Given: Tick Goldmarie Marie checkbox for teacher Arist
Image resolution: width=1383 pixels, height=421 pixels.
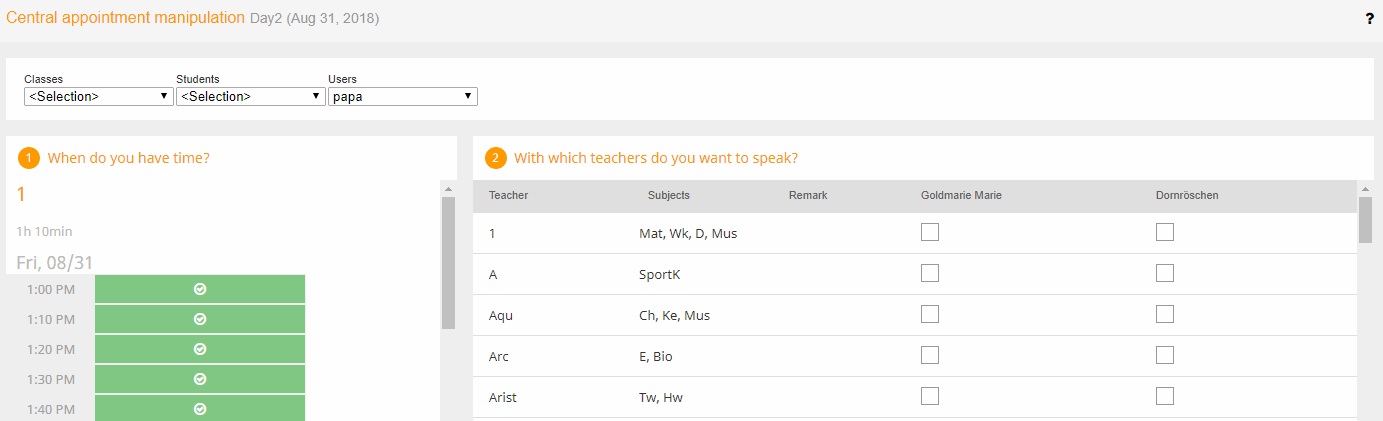Looking at the screenshot, I should [930, 396].
